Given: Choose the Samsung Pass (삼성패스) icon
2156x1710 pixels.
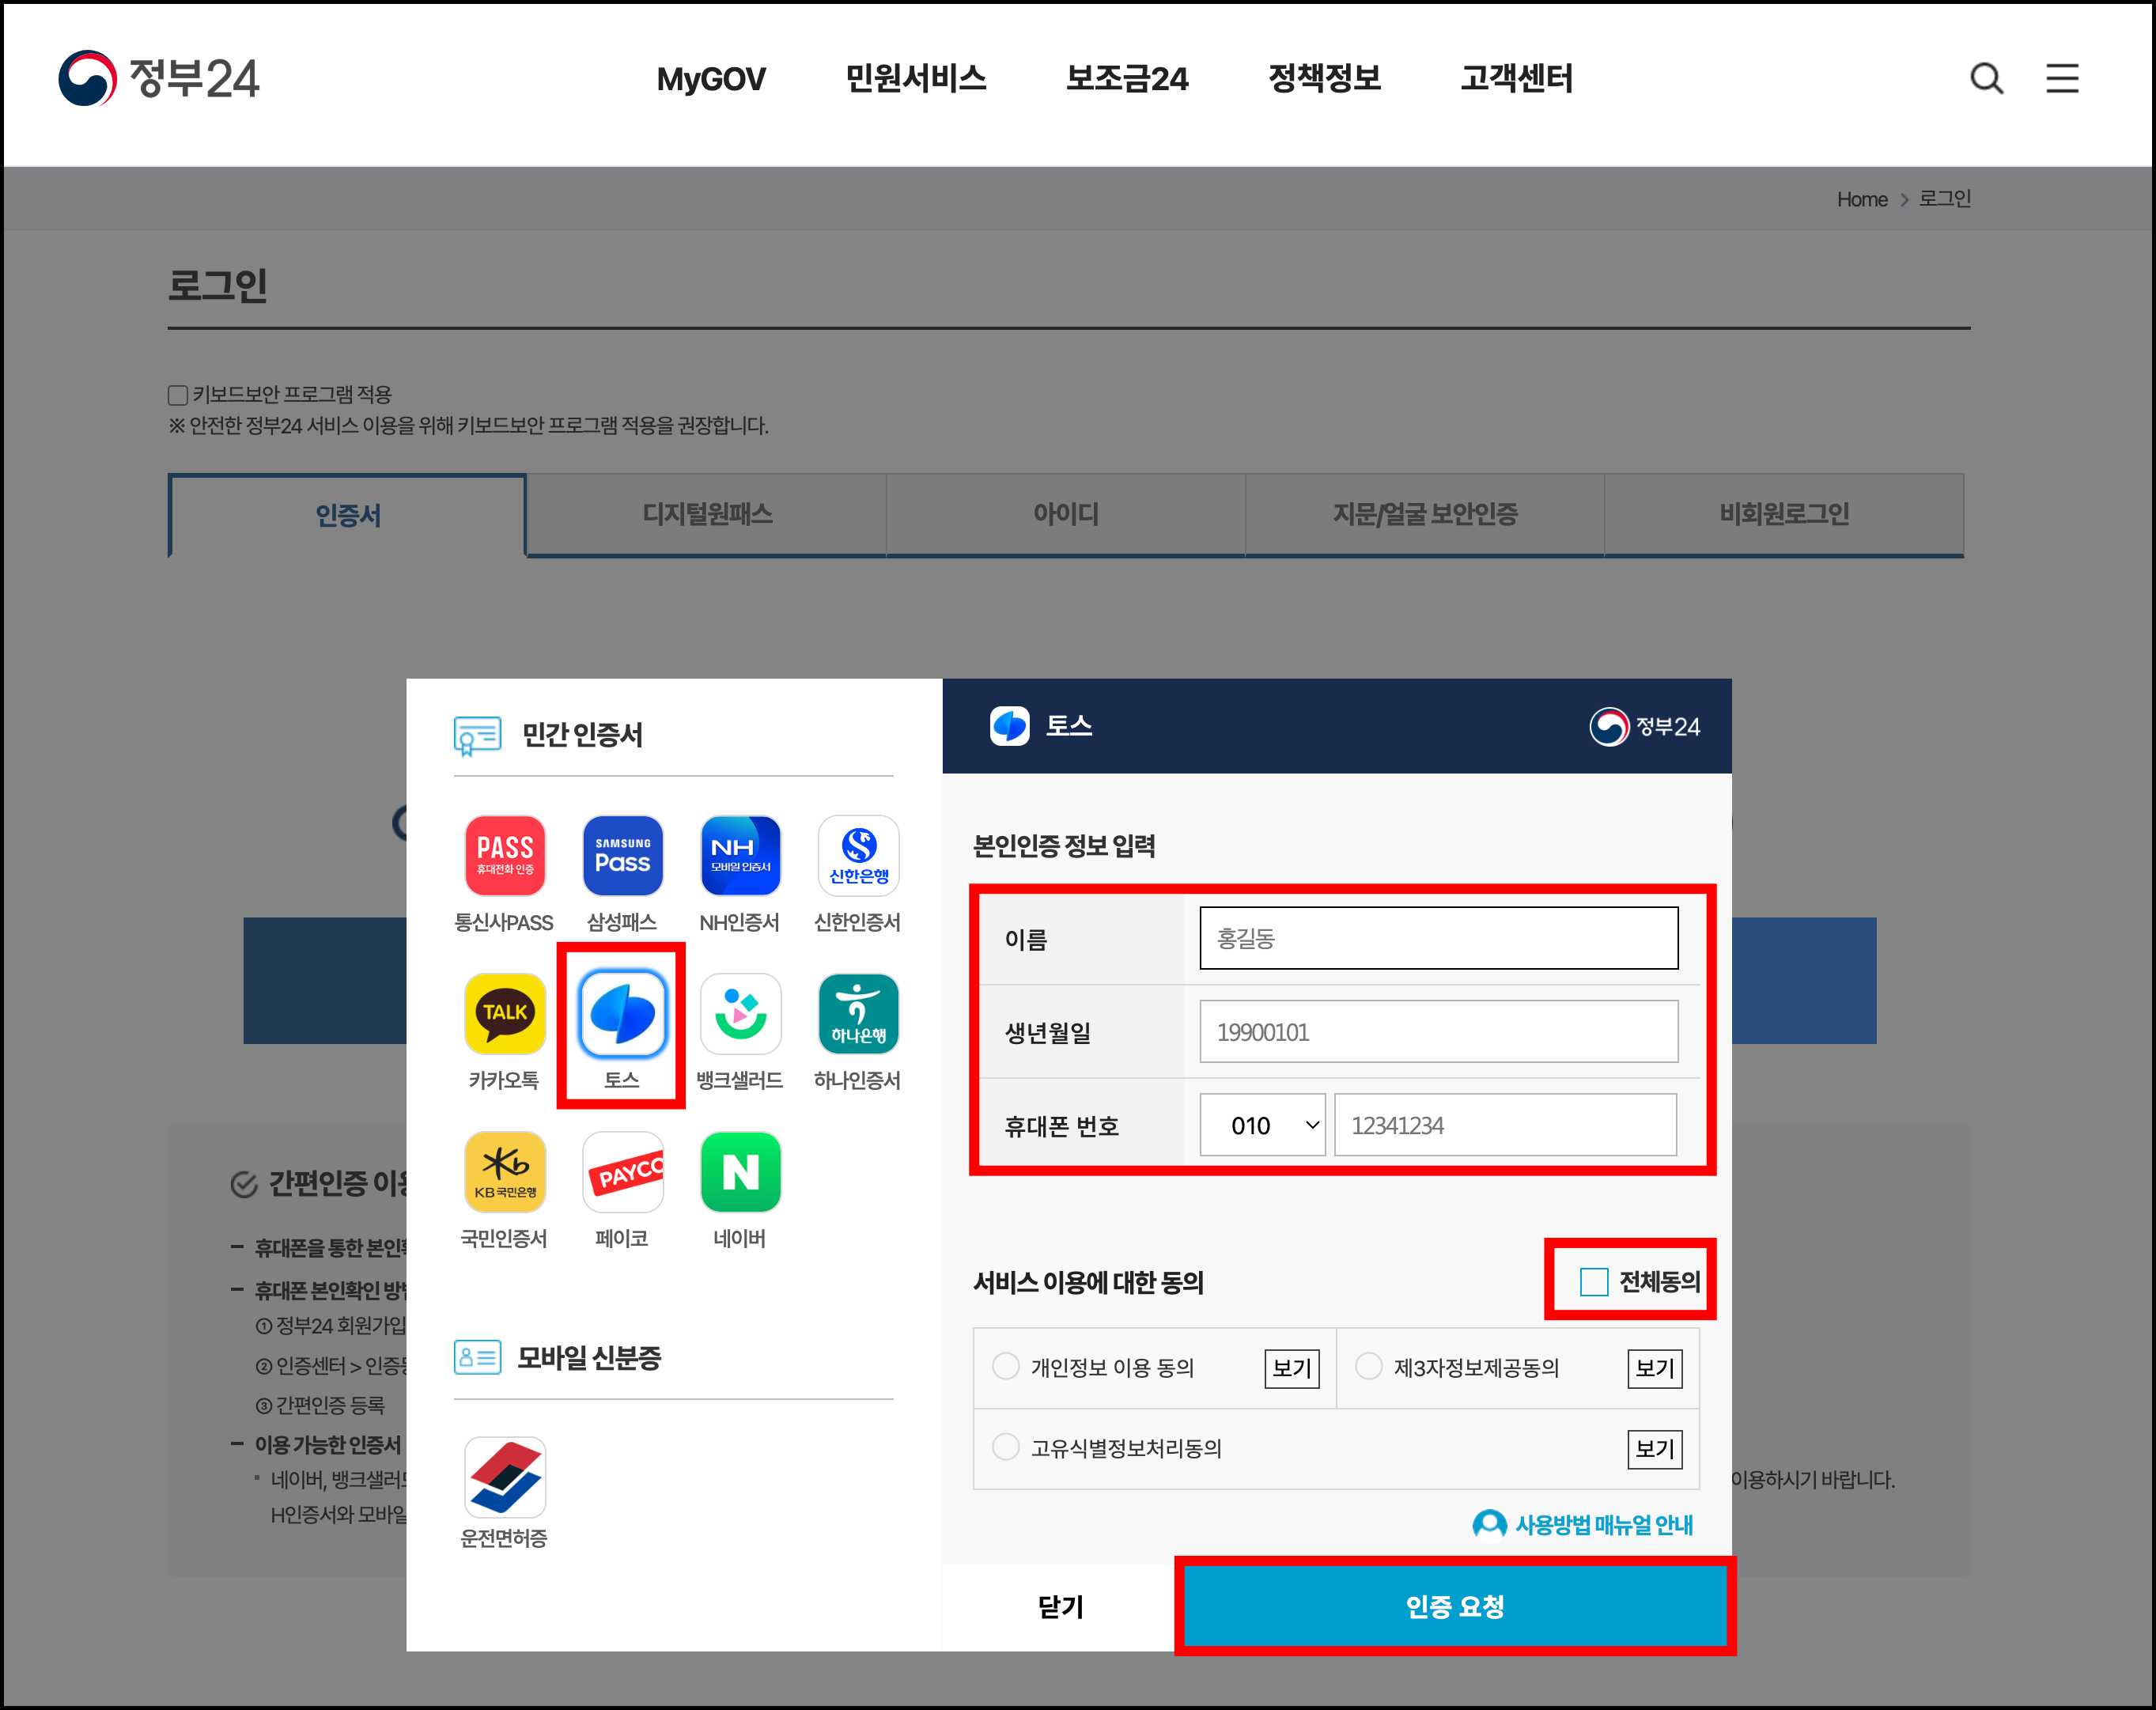Looking at the screenshot, I should pyautogui.click(x=622, y=856).
